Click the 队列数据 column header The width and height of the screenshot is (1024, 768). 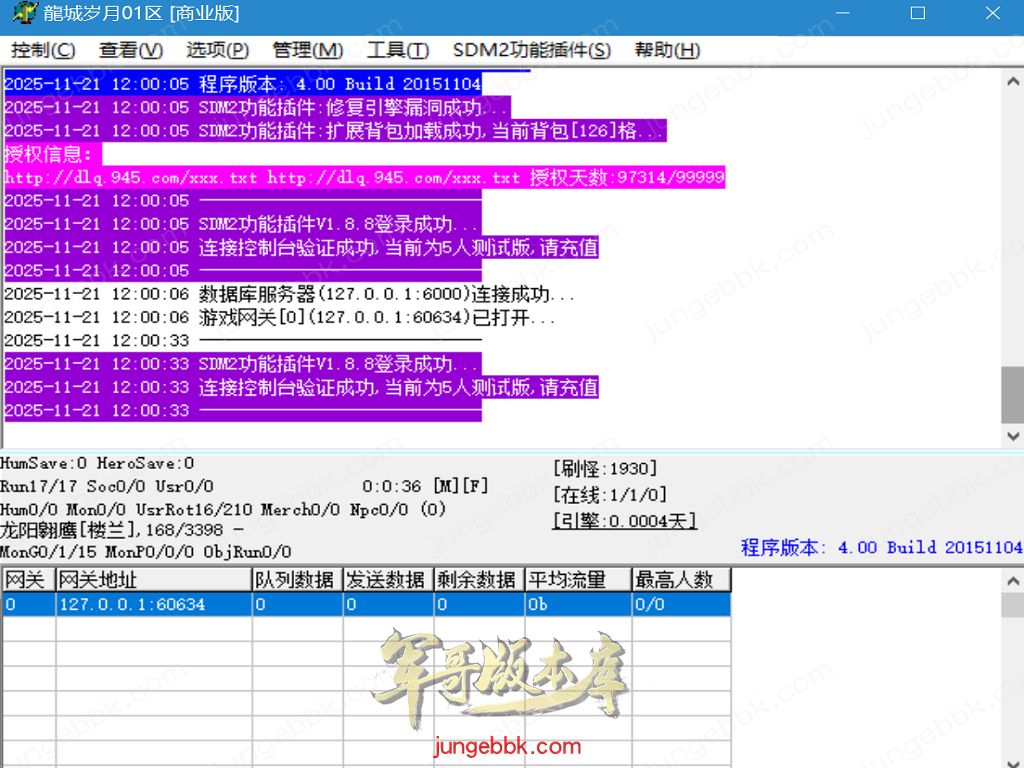click(296, 580)
